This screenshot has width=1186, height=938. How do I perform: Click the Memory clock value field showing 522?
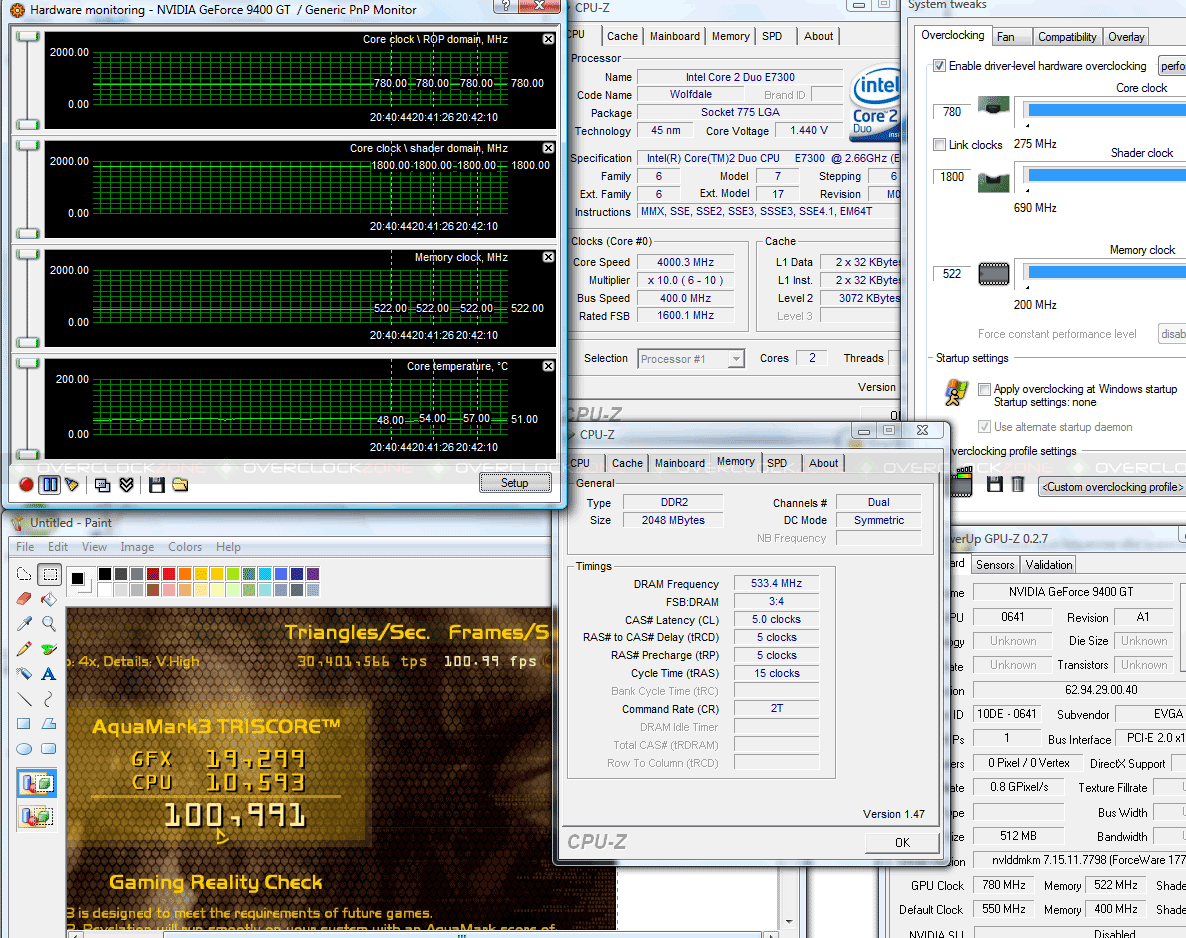point(952,274)
